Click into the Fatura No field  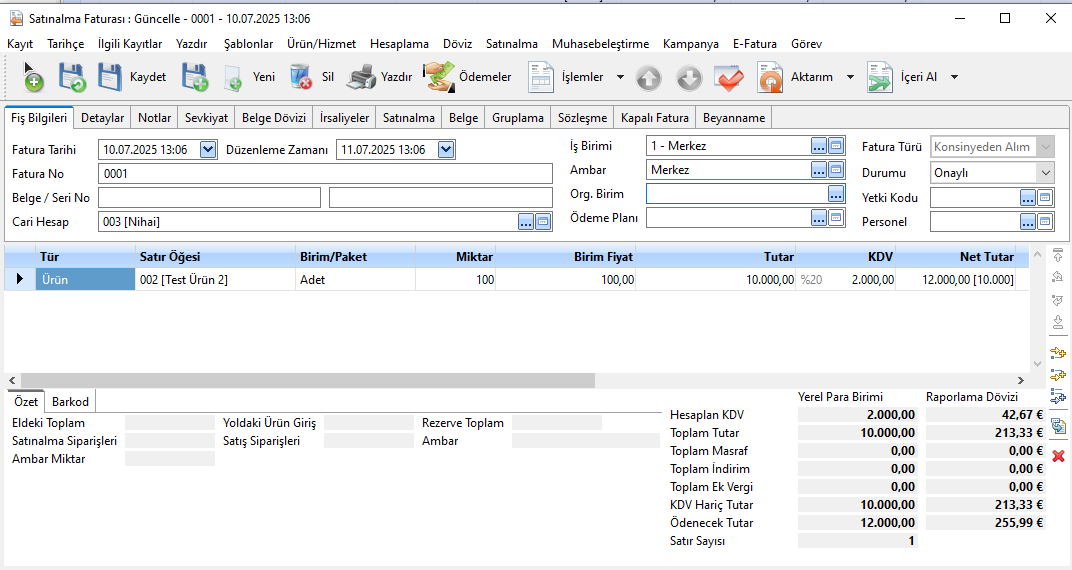coord(325,174)
